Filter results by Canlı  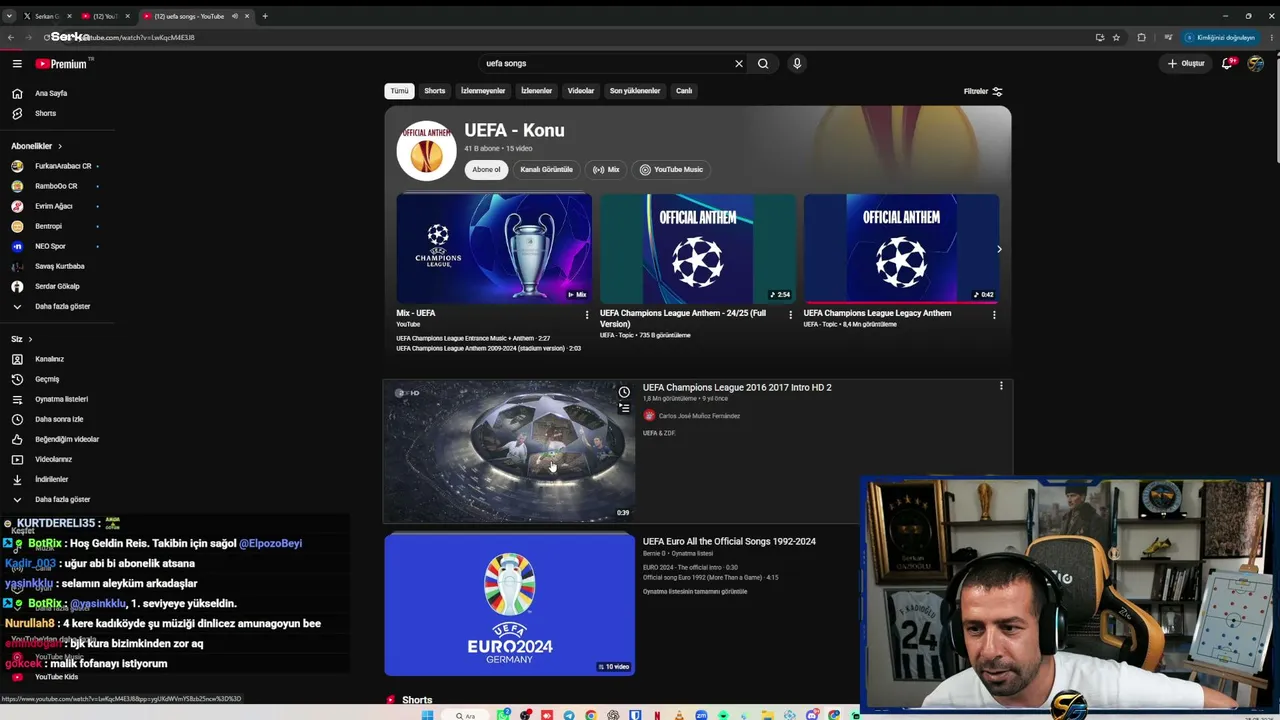[x=684, y=91]
